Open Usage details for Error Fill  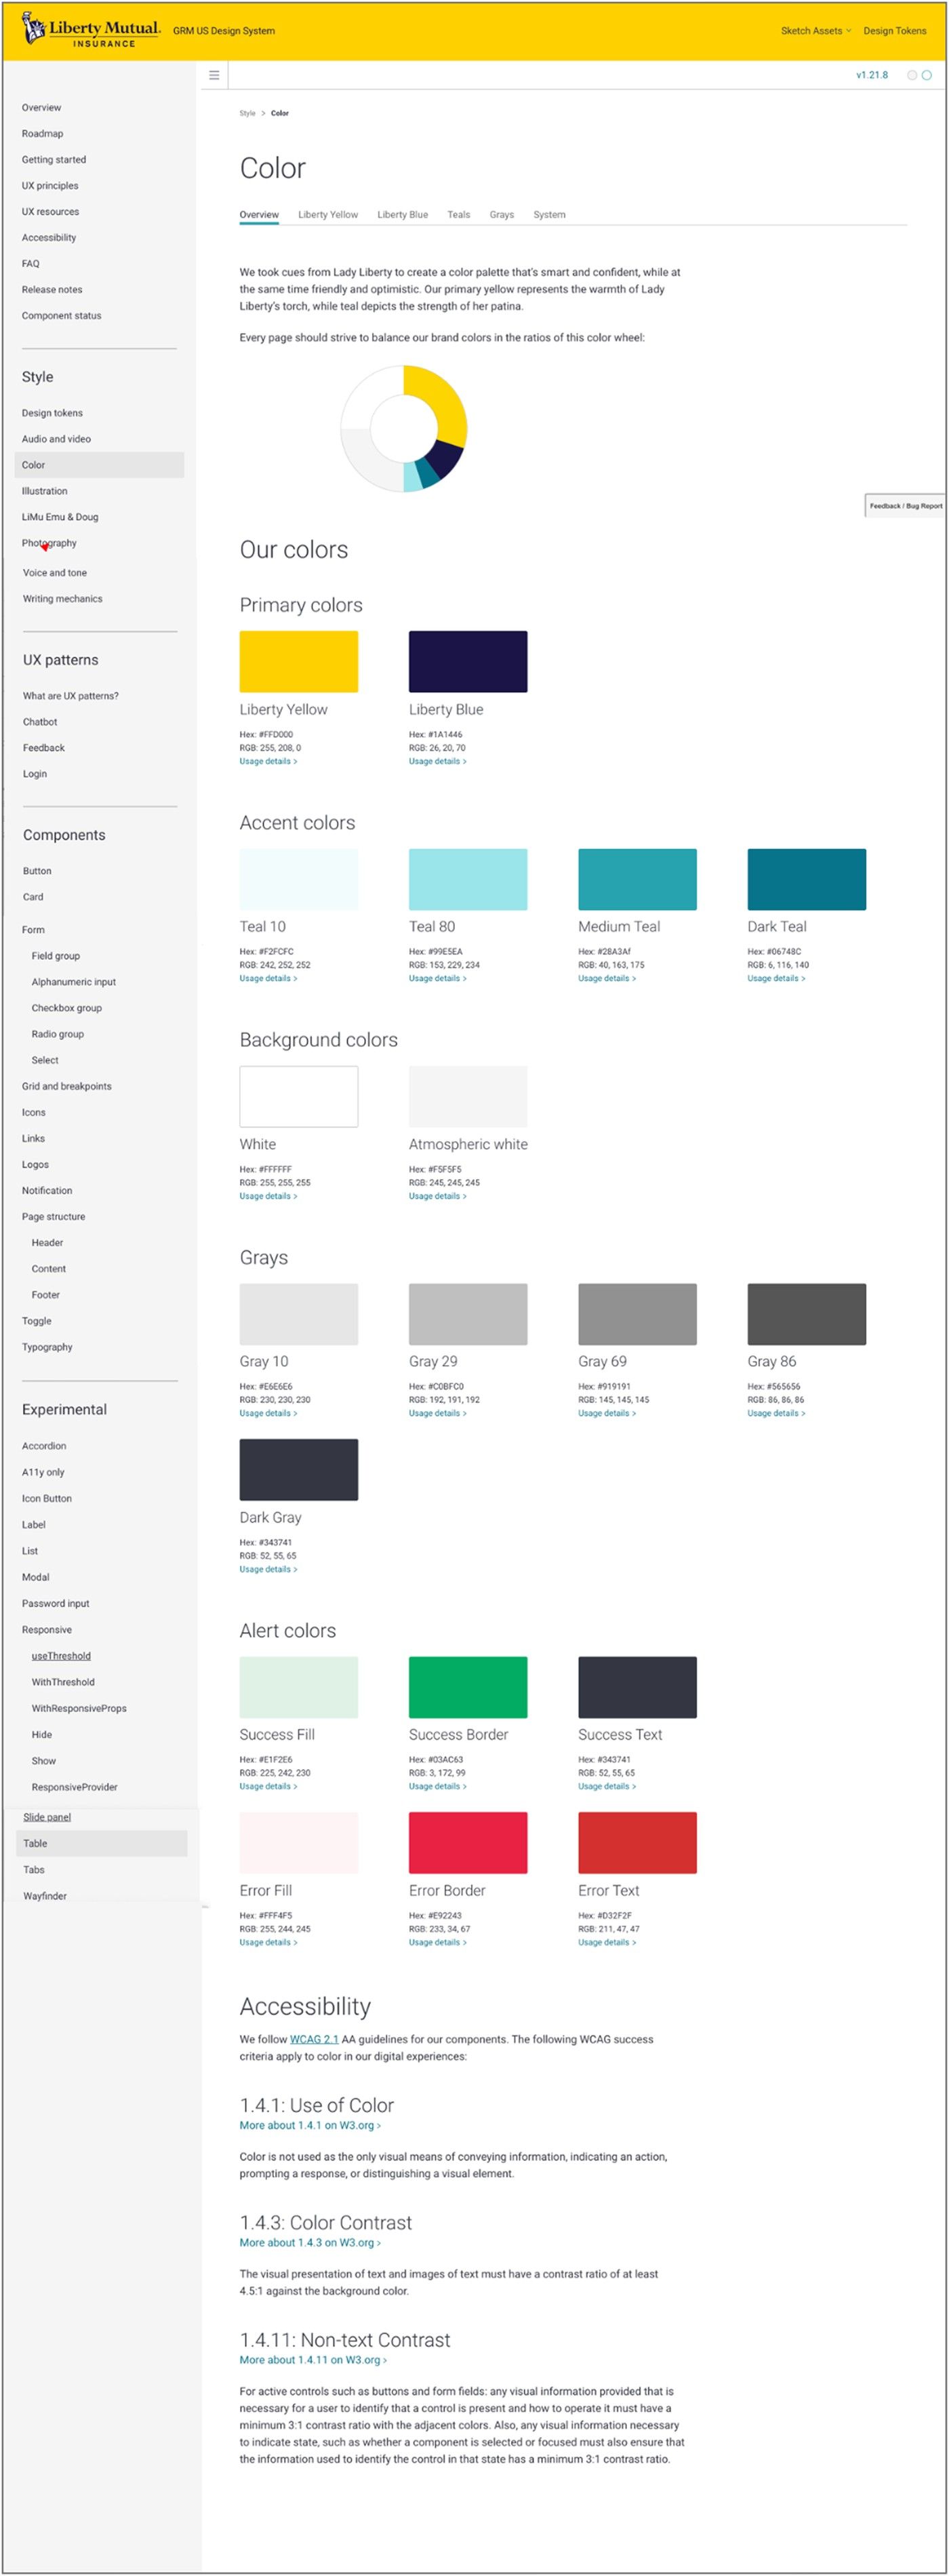point(268,1942)
